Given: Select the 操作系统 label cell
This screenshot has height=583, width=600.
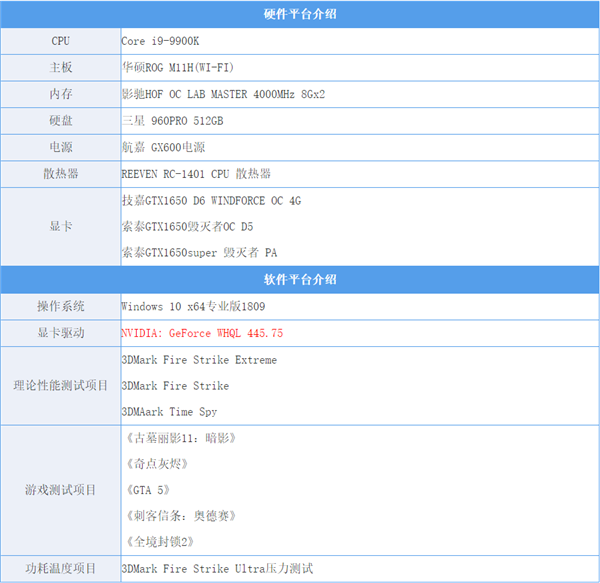Looking at the screenshot, I should click(x=60, y=306).
